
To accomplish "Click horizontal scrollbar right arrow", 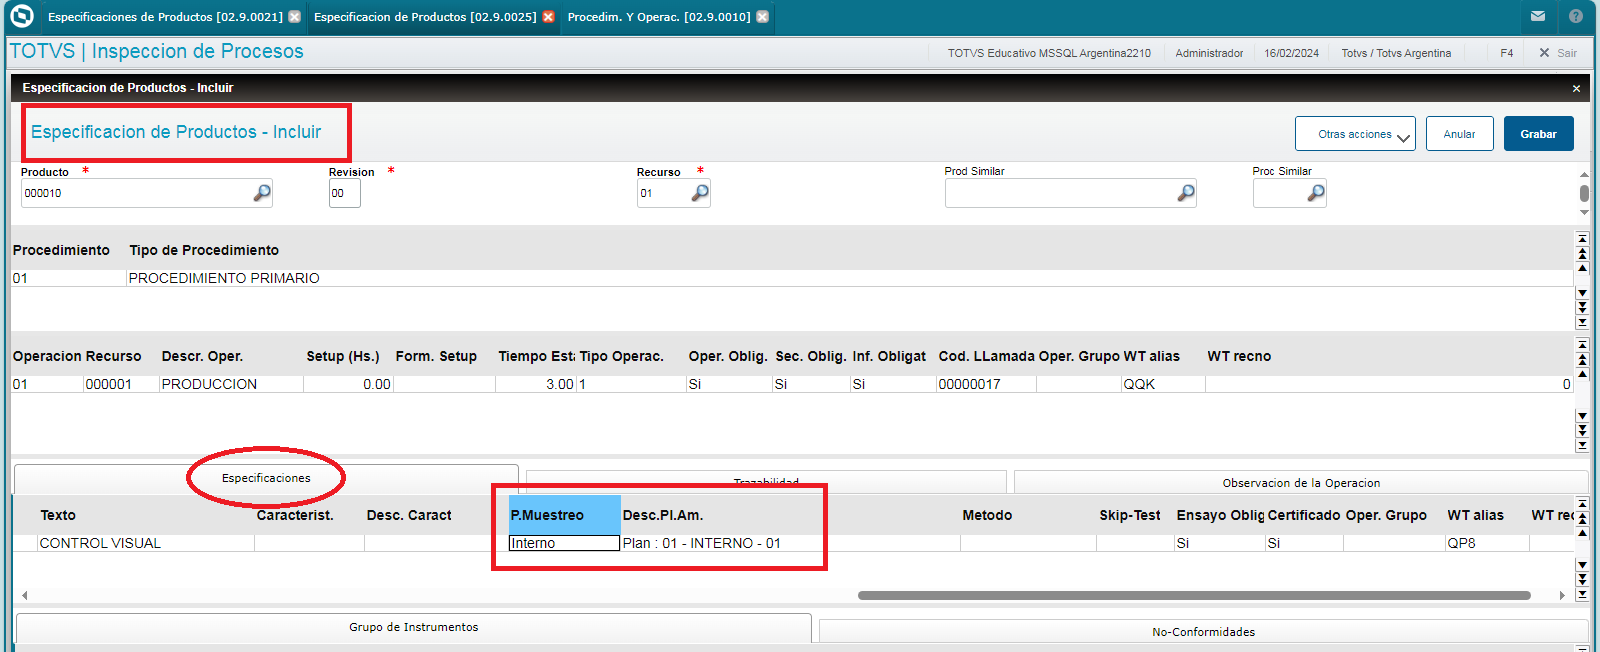I will pyautogui.click(x=1562, y=595).
